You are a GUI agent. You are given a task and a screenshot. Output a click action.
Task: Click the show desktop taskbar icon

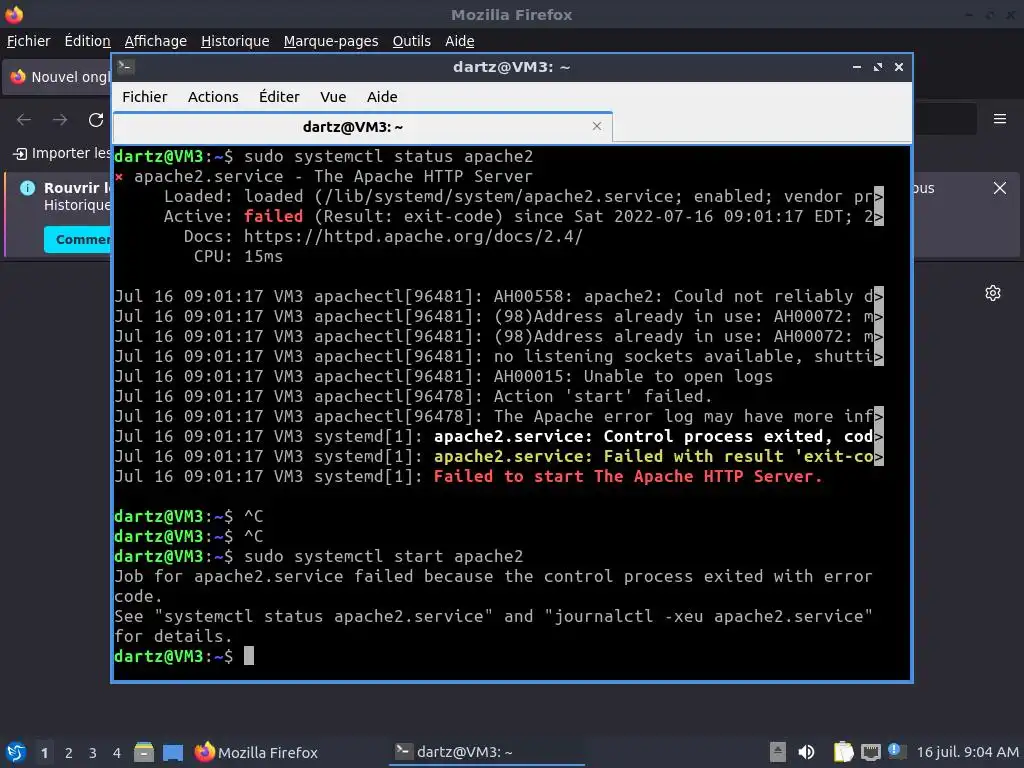point(173,752)
